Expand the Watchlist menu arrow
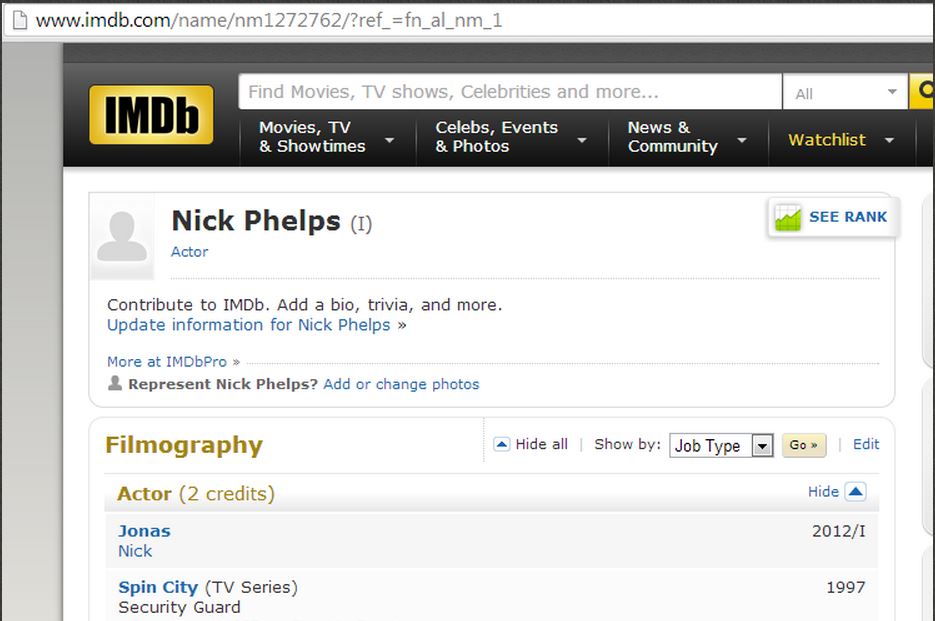The image size is (935, 621). [x=889, y=140]
